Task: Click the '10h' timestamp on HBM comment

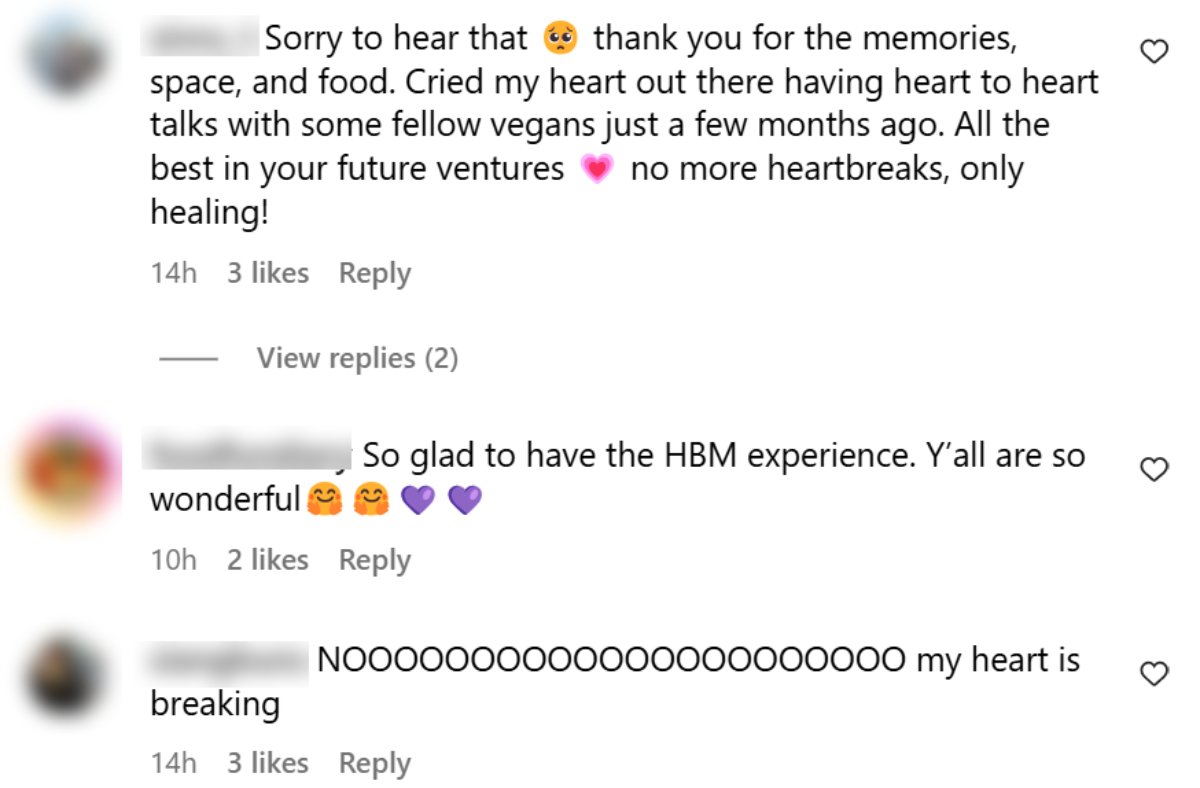Action: (x=174, y=560)
